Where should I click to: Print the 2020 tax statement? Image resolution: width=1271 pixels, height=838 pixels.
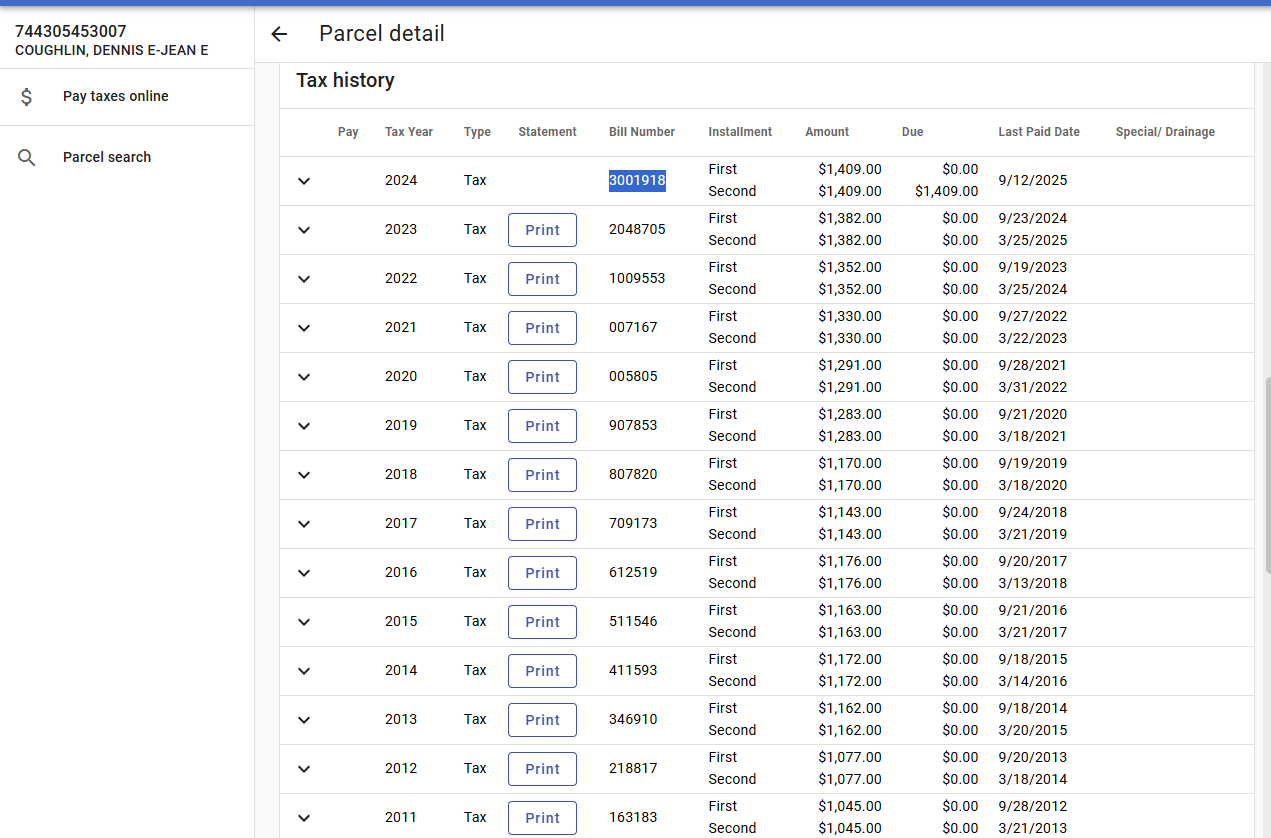click(542, 377)
